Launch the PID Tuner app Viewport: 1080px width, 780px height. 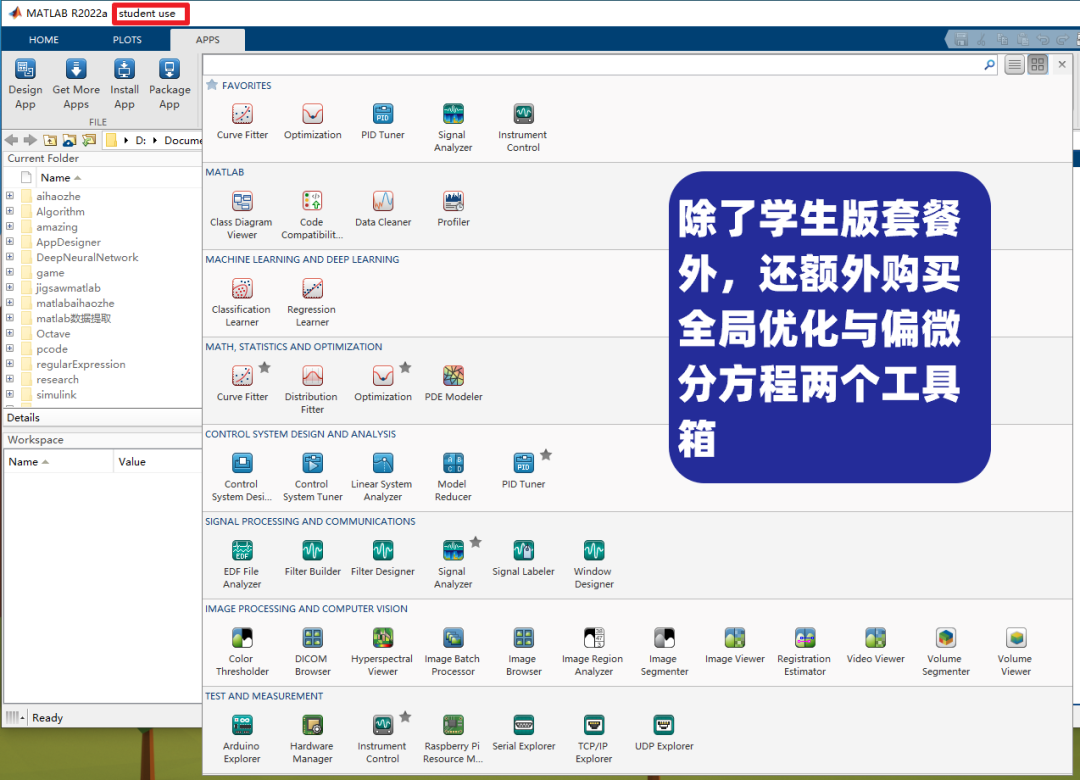tap(383, 113)
